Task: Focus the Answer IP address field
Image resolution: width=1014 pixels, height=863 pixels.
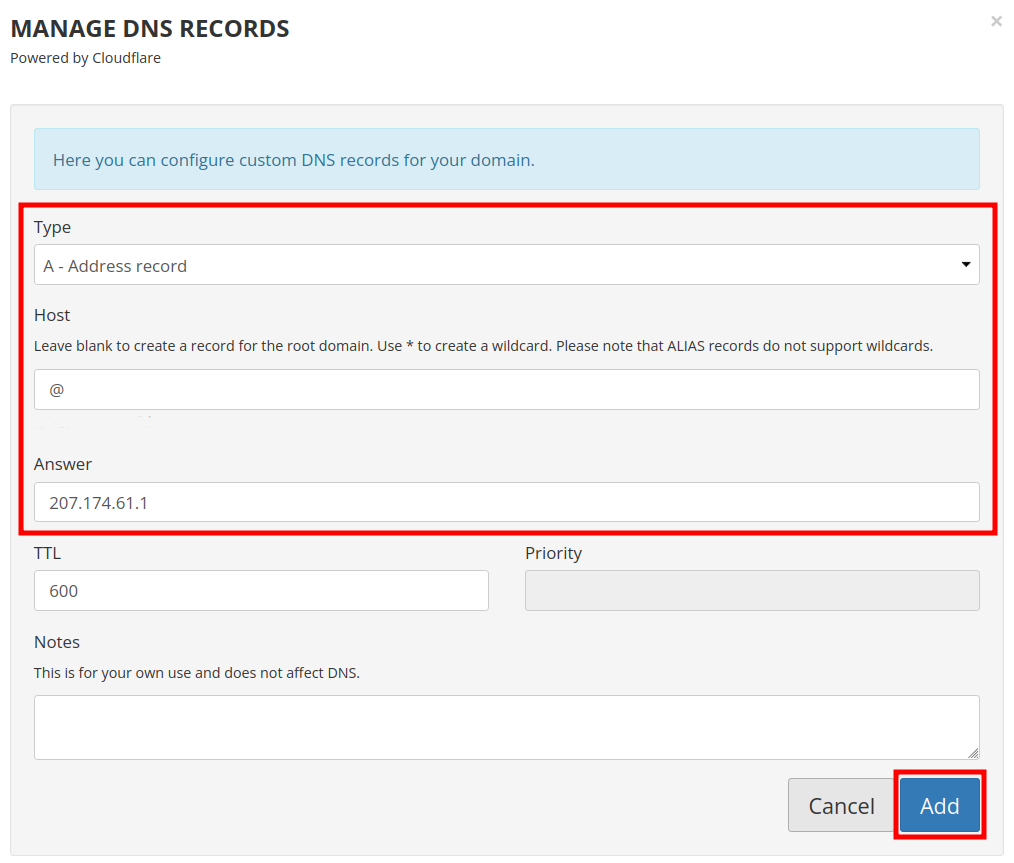Action: click(506, 503)
